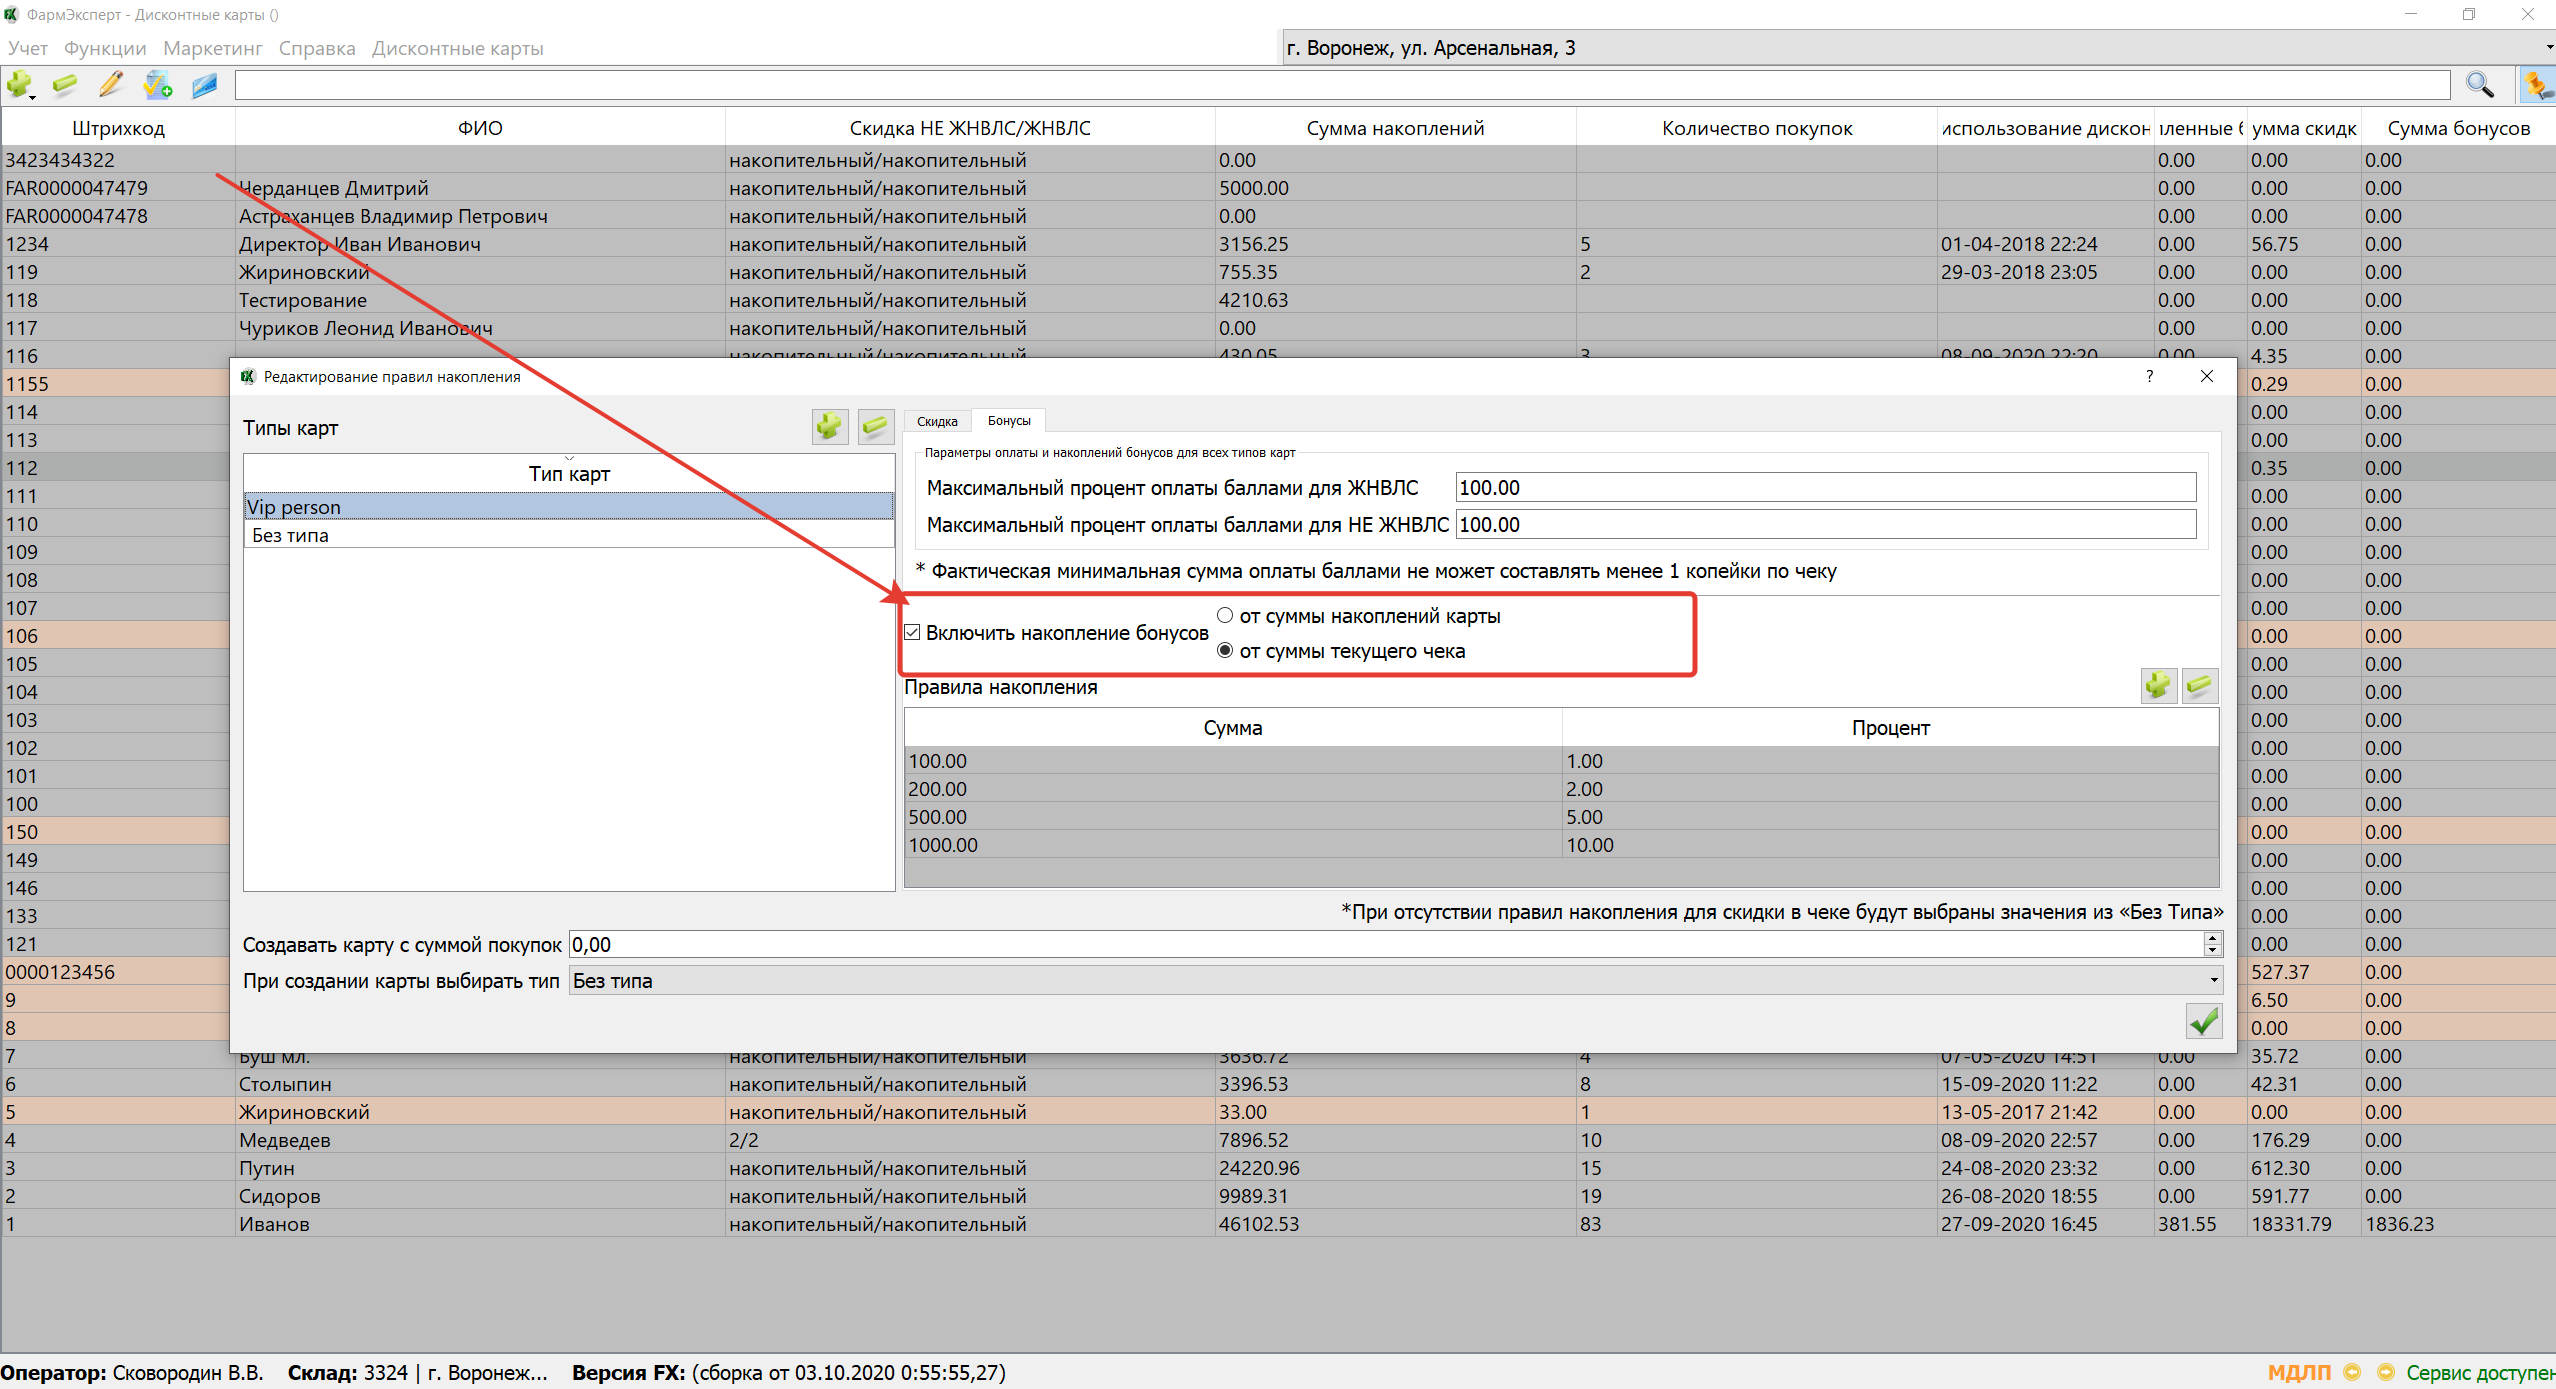
Task: Click the magnifier search icon
Action: [2480, 85]
